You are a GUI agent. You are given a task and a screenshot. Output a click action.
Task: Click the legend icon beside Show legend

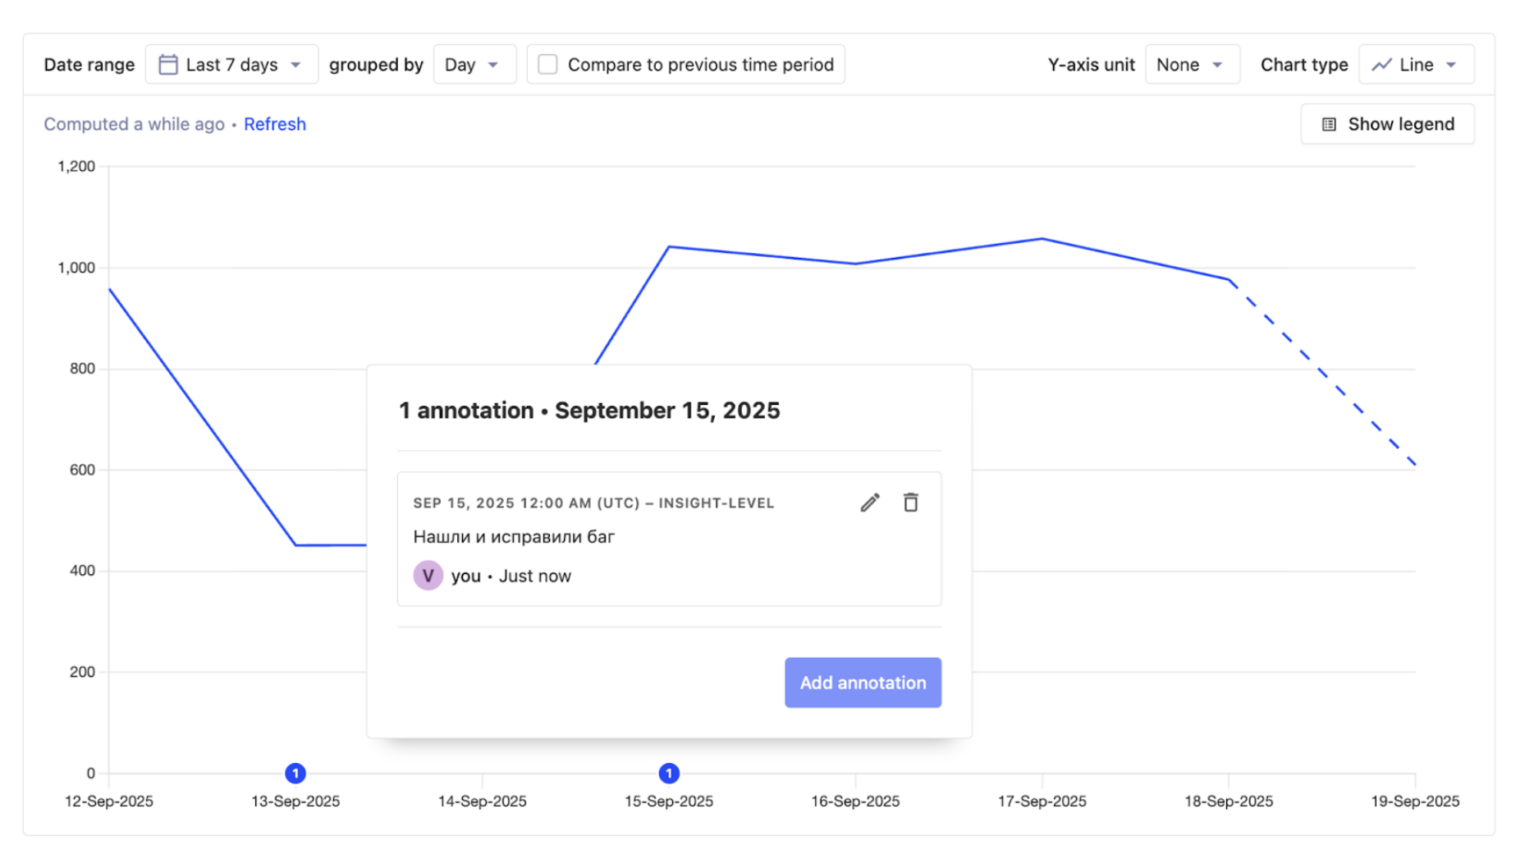(x=1329, y=125)
